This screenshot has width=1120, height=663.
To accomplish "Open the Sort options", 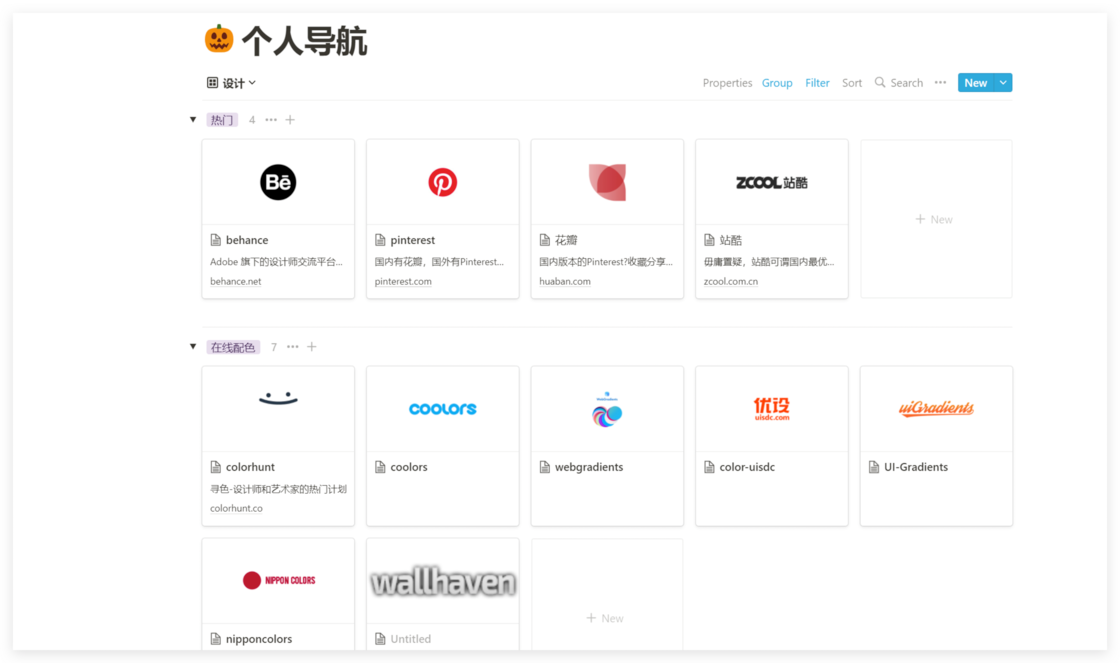I will [852, 83].
